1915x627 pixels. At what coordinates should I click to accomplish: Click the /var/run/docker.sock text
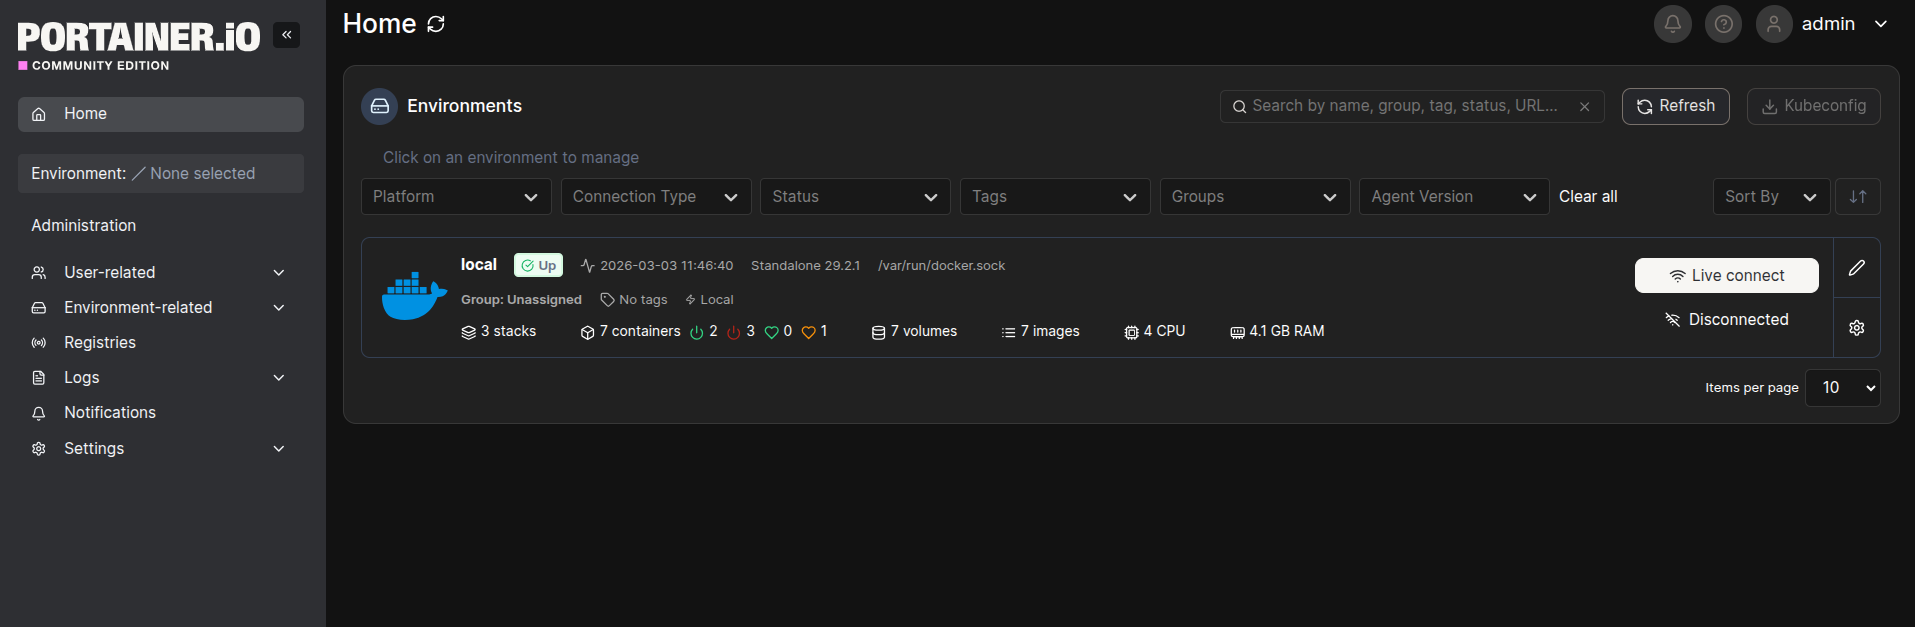pos(941,266)
